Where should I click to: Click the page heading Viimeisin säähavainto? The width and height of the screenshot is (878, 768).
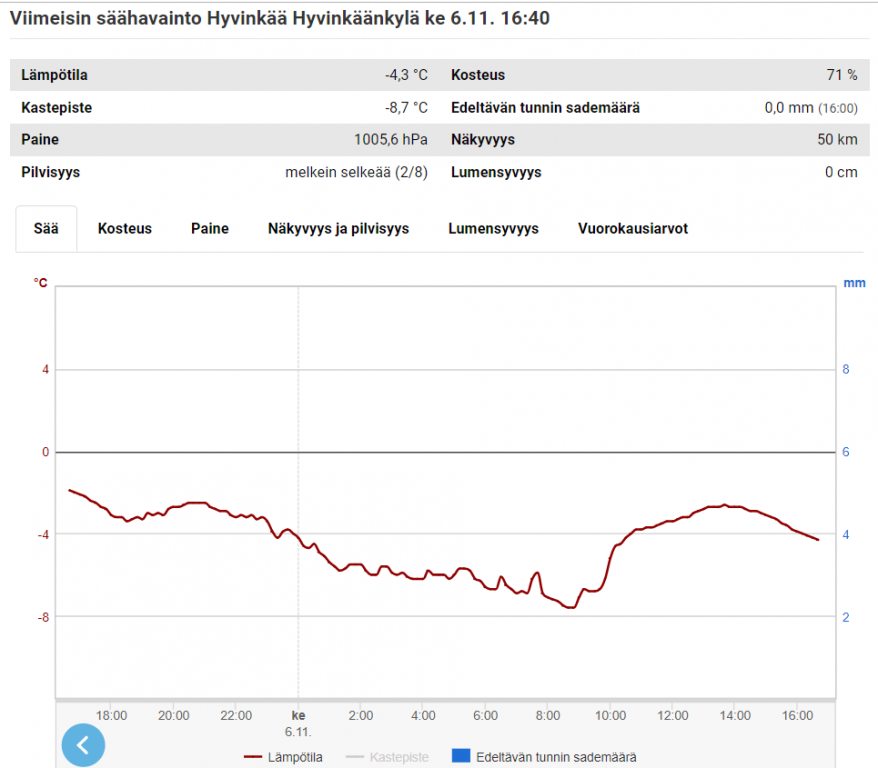coord(106,18)
